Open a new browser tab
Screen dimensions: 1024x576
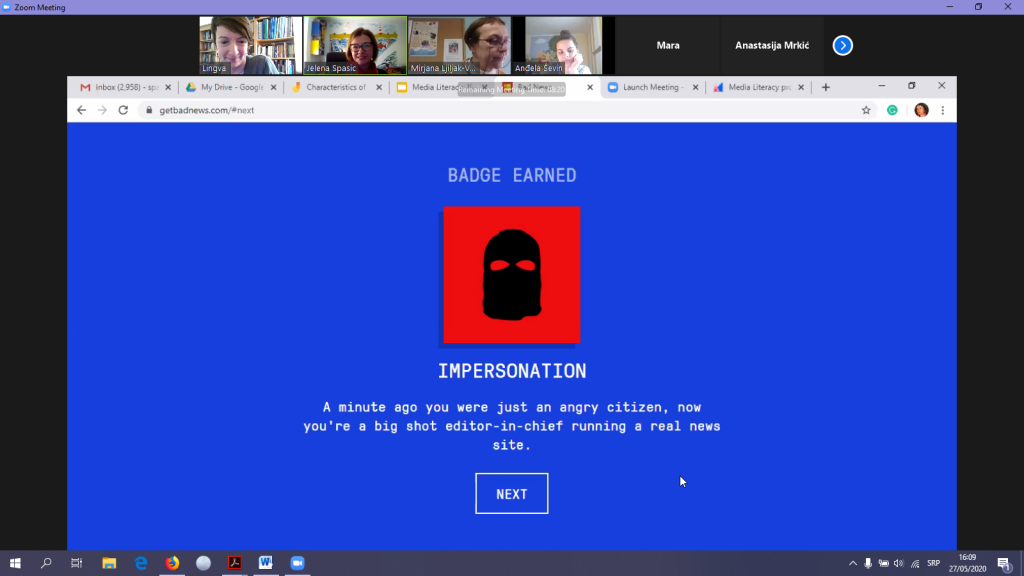[825, 87]
